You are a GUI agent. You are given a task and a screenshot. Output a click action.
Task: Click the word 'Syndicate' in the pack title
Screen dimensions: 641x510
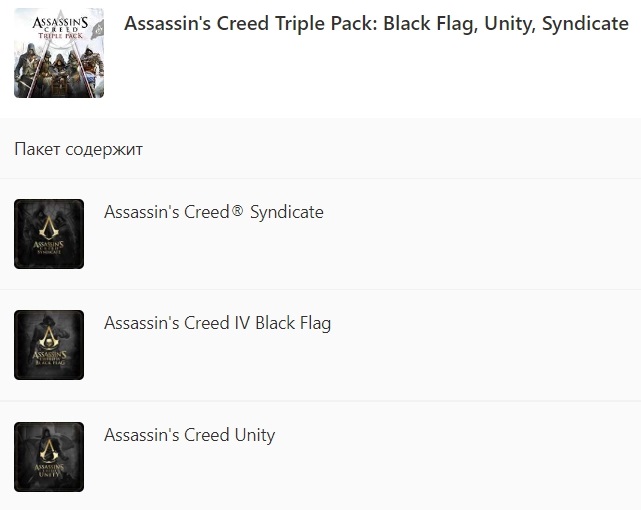click(x=585, y=24)
